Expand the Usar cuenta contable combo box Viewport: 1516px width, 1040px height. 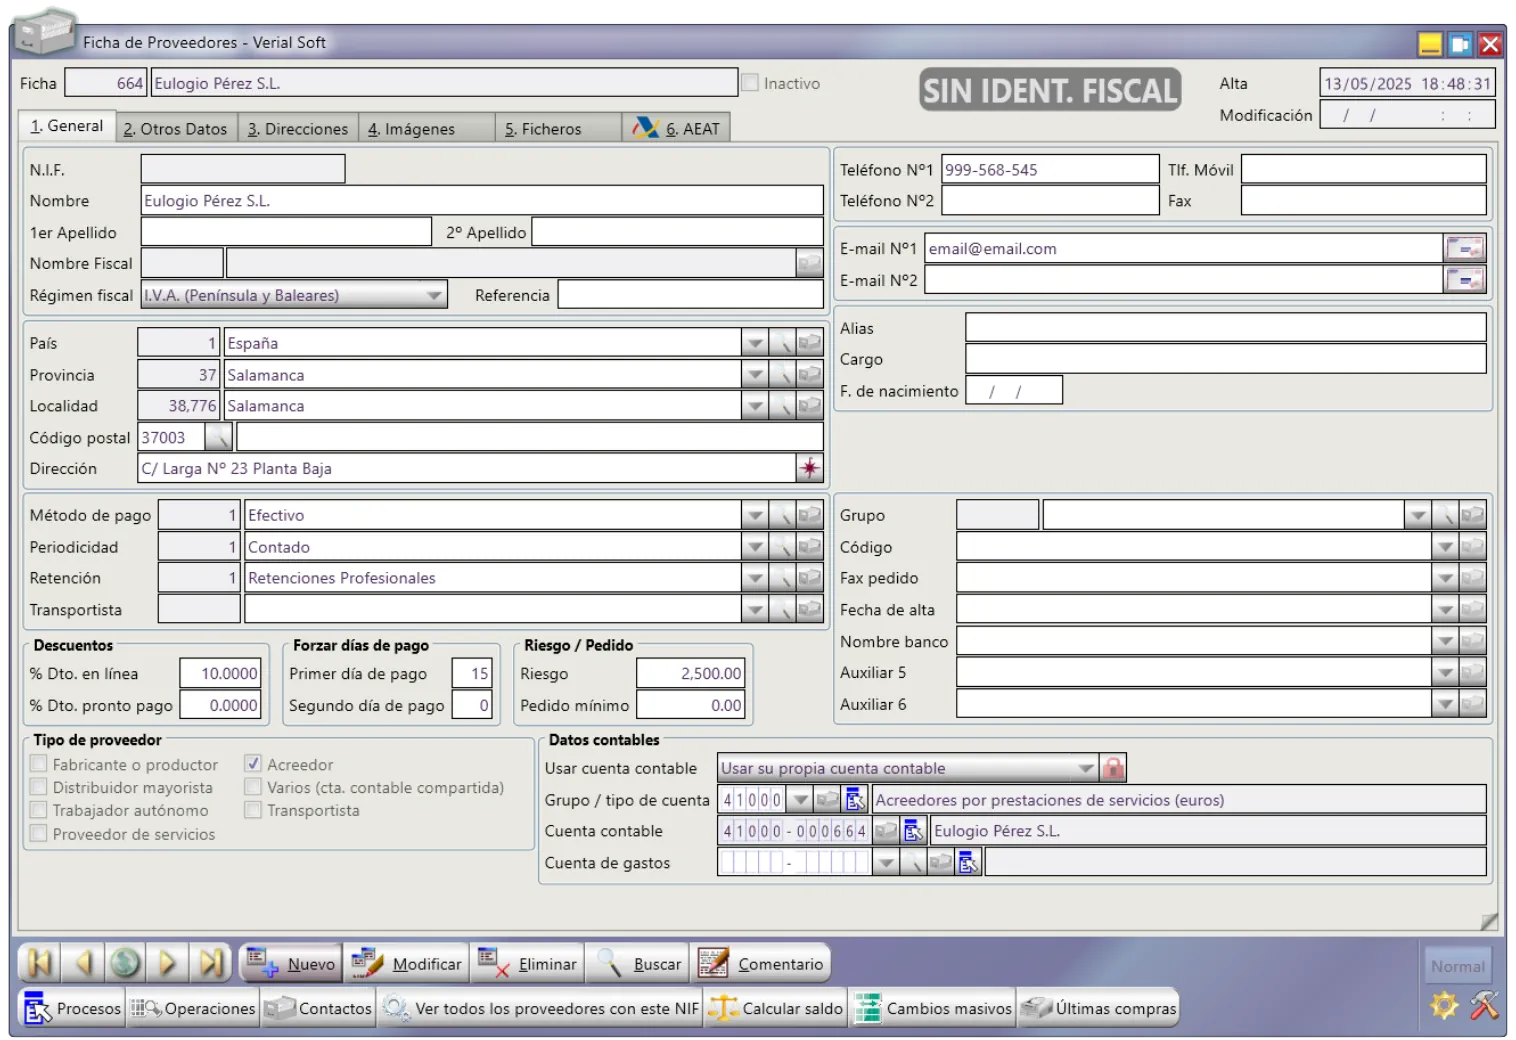tap(1085, 768)
